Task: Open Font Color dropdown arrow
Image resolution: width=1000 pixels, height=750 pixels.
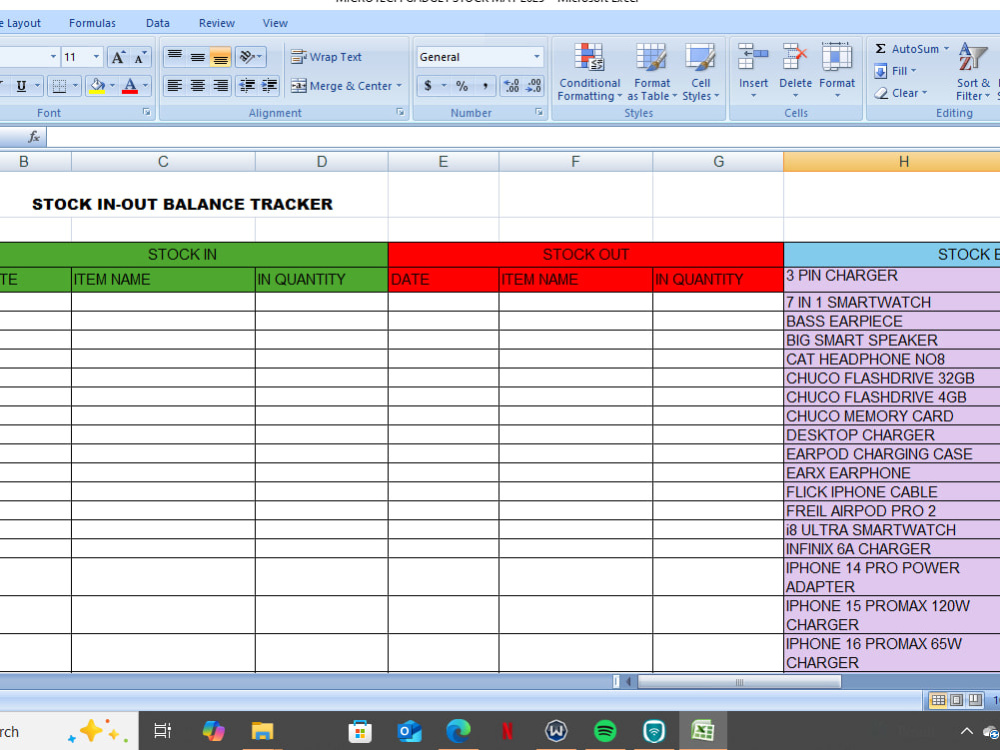Action: [145, 85]
